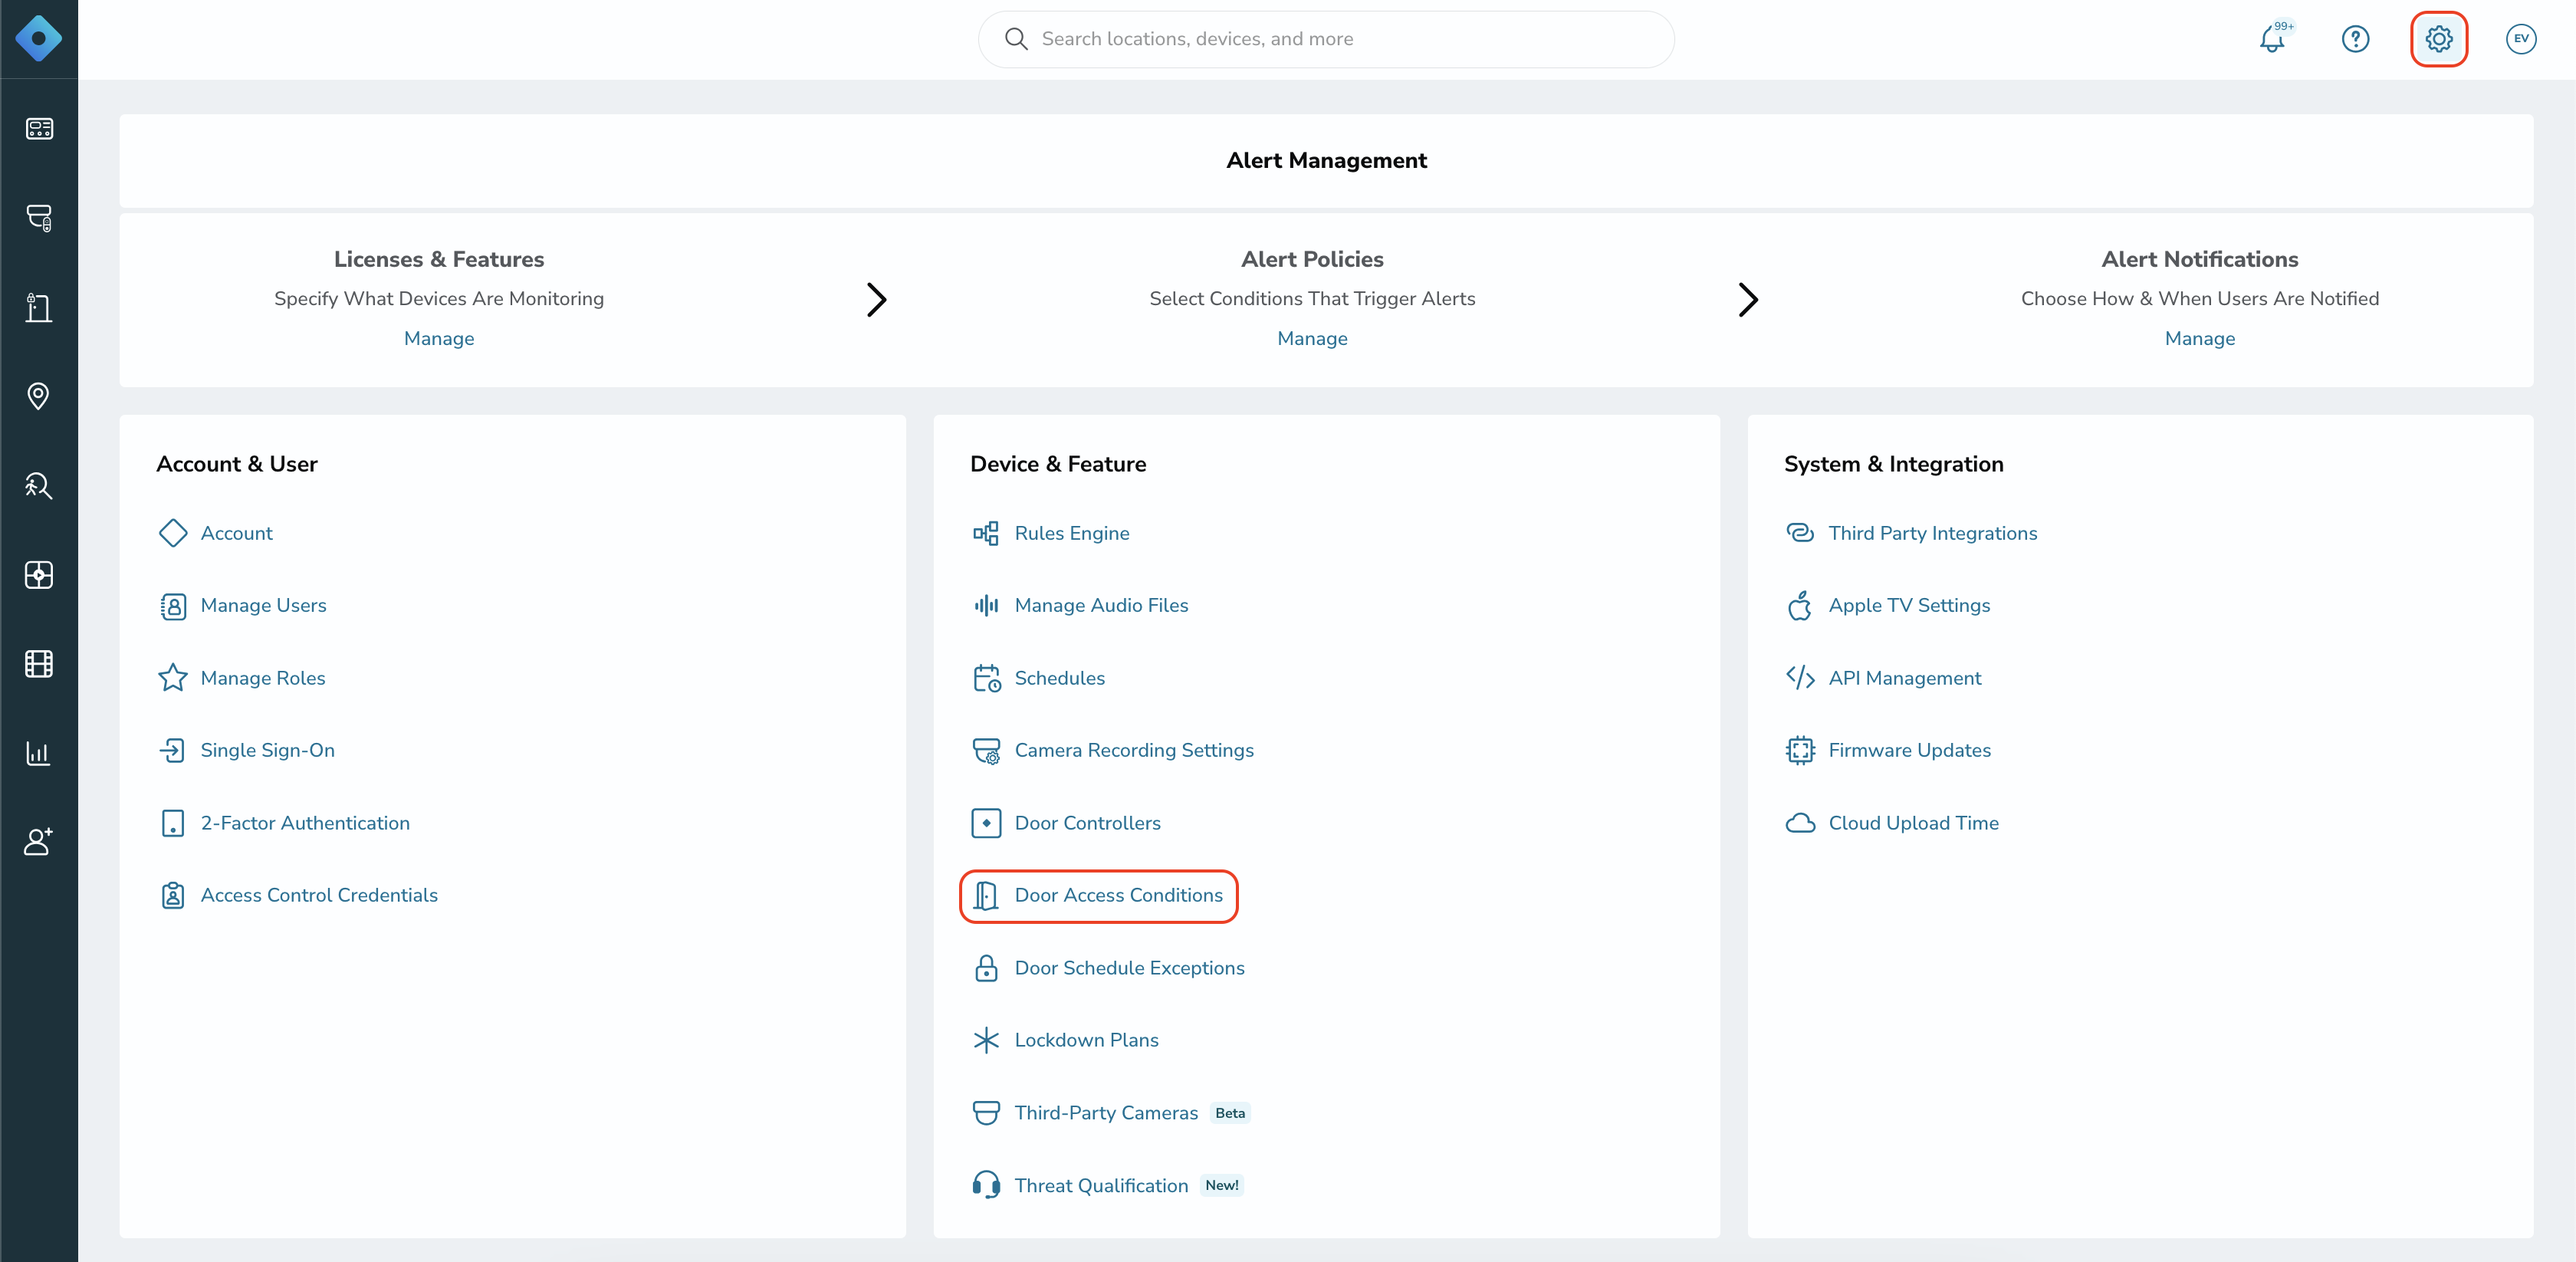Viewport: 2576px width, 1262px height.
Task: Open Threat Qualification link
Action: coord(1101,1185)
